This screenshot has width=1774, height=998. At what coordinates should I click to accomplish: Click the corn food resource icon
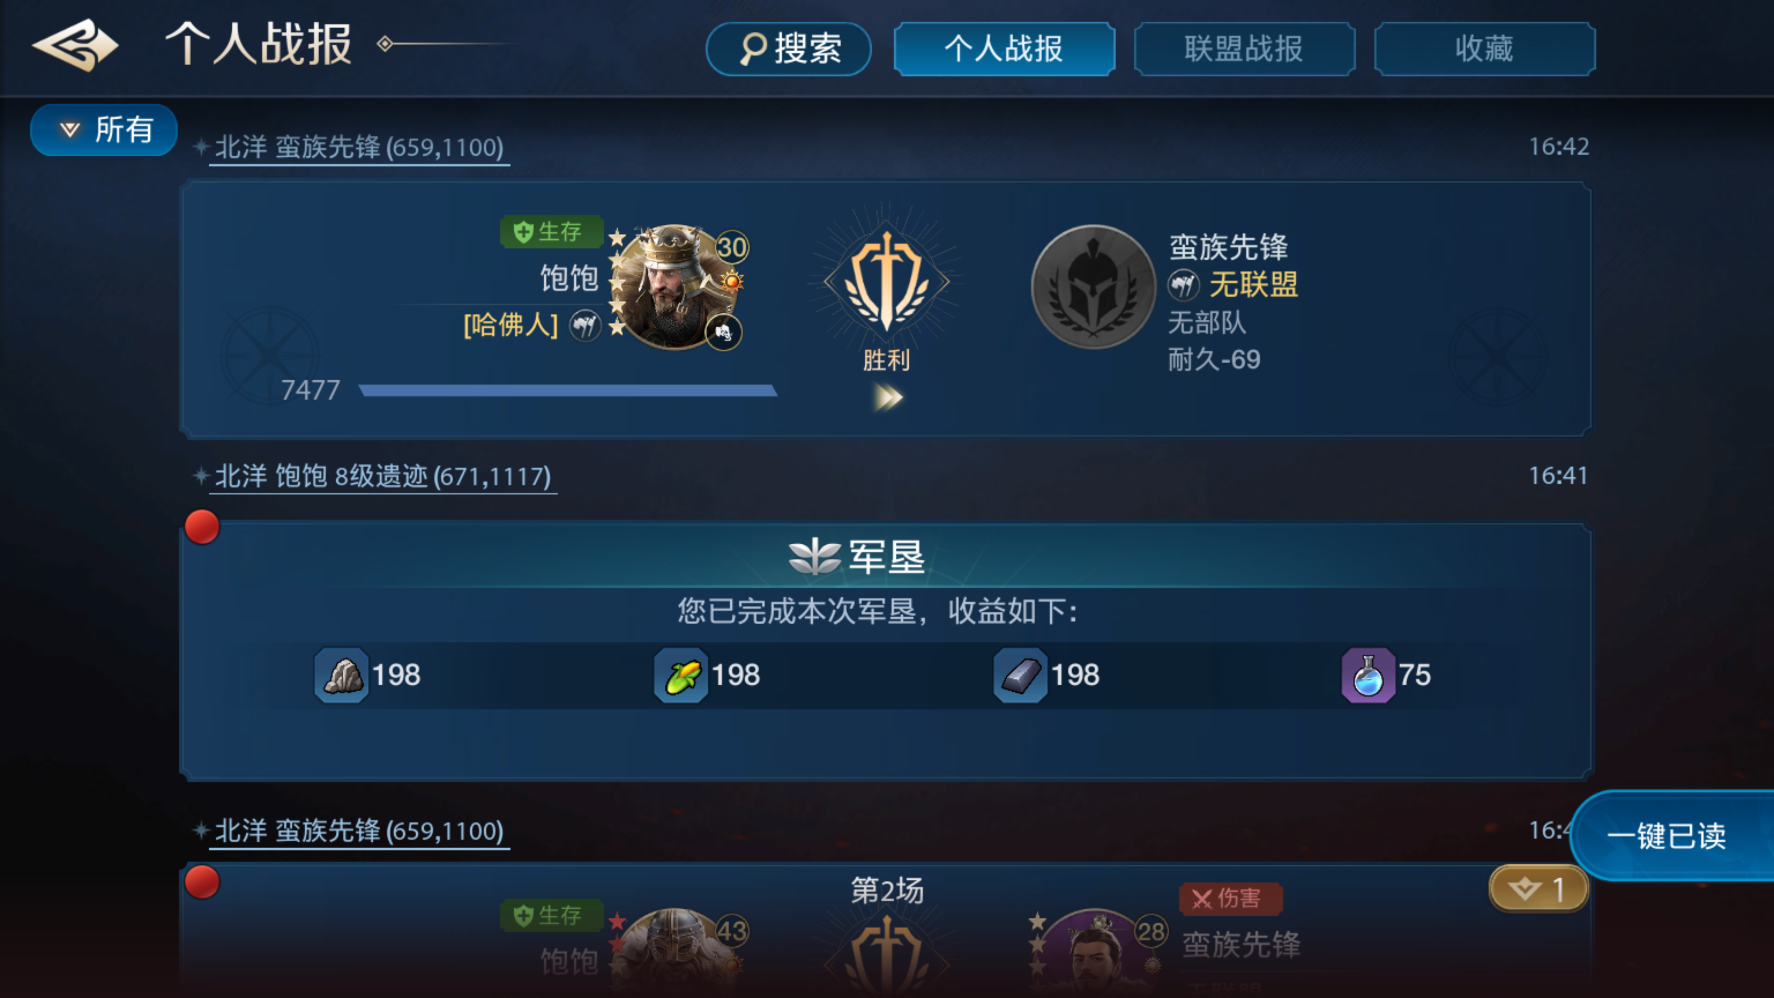coord(681,676)
